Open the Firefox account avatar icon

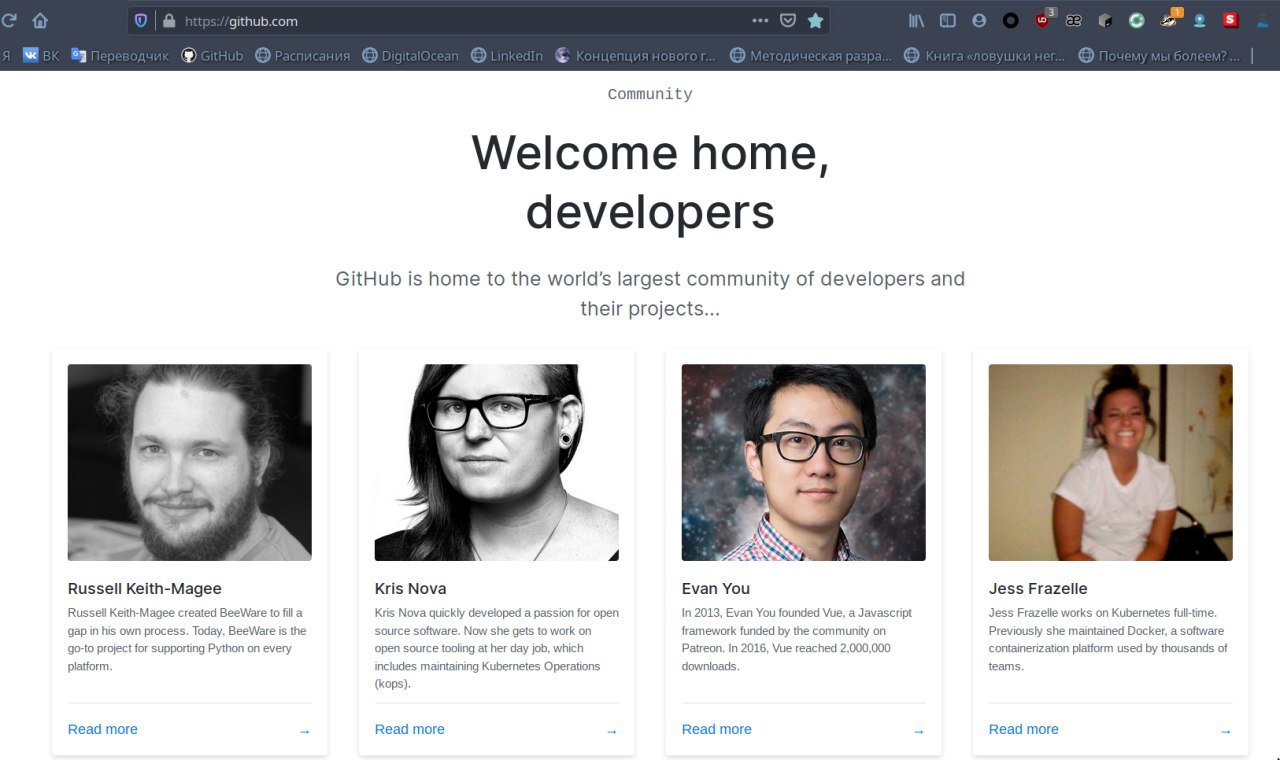(979, 20)
